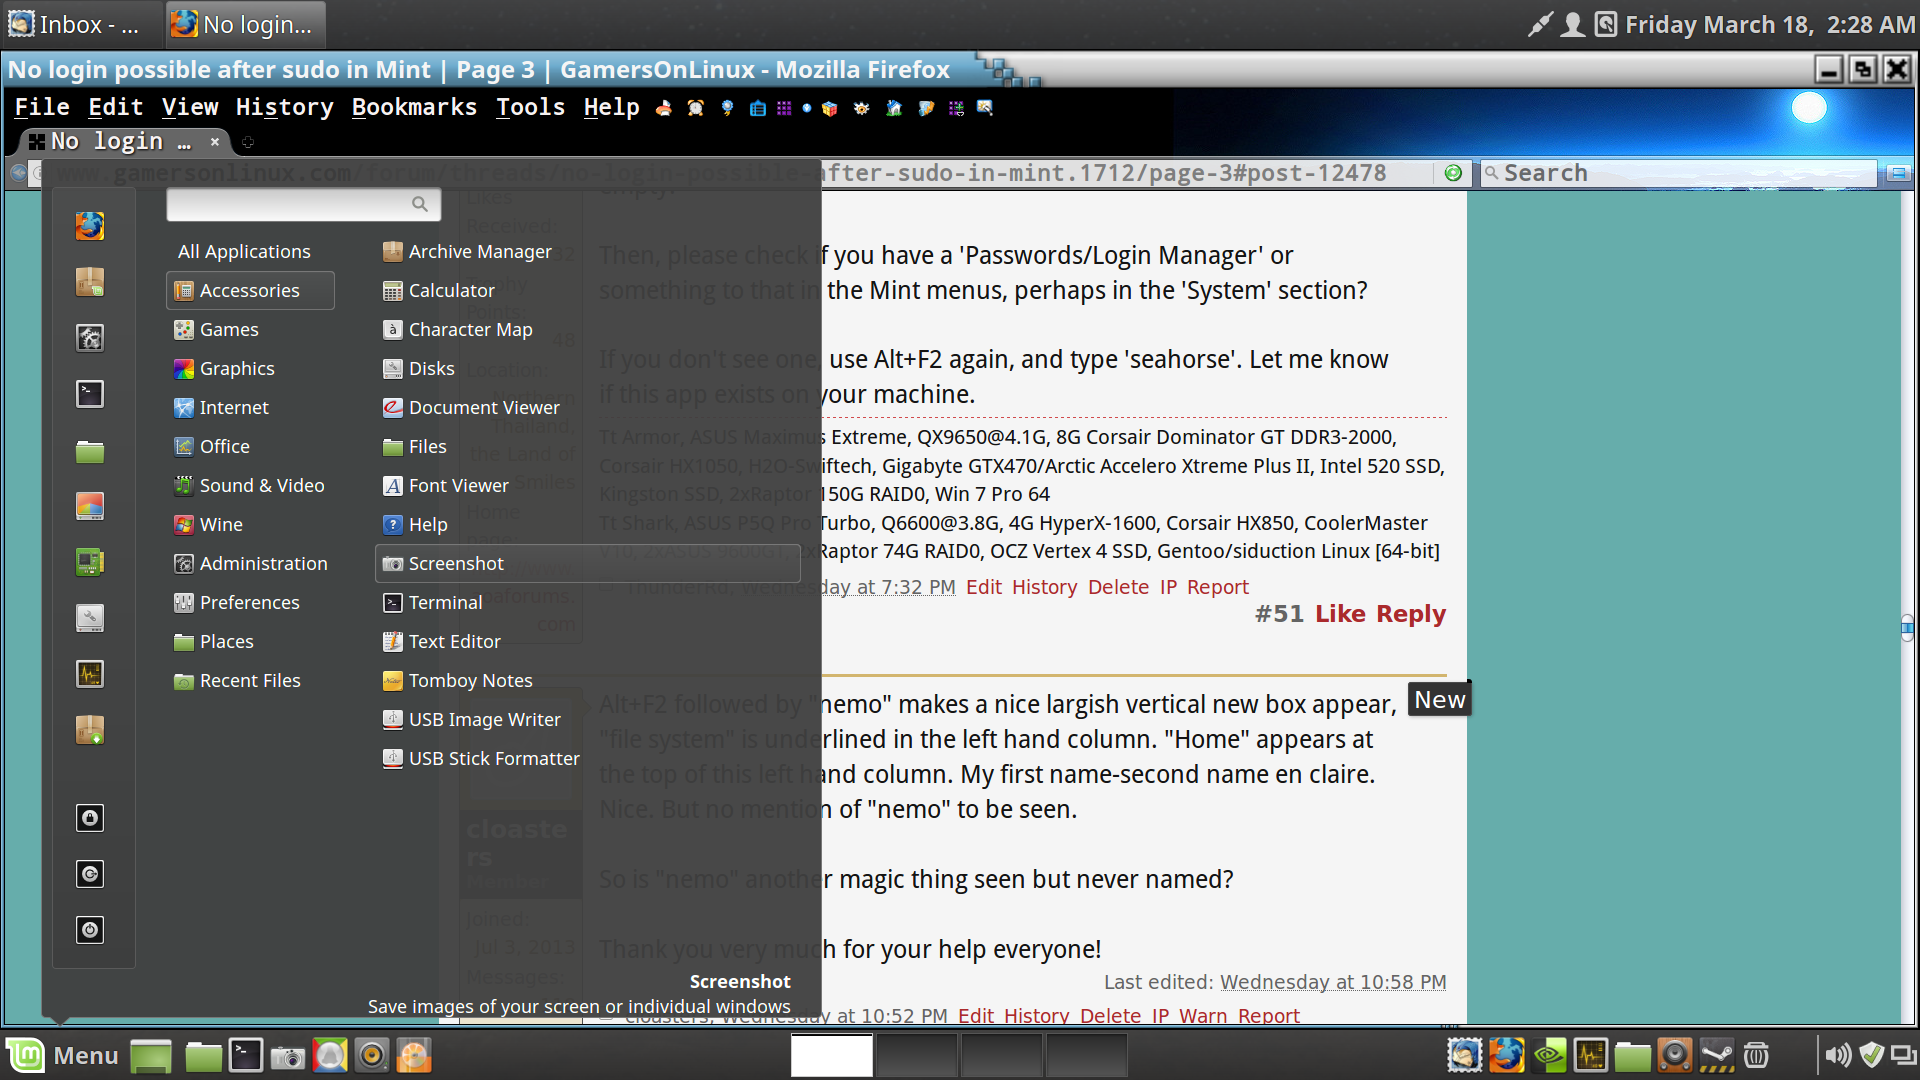Click the Rubik's cube icon in Firefox menubar
Viewport: 1920px width, 1080px height.
[x=829, y=108]
